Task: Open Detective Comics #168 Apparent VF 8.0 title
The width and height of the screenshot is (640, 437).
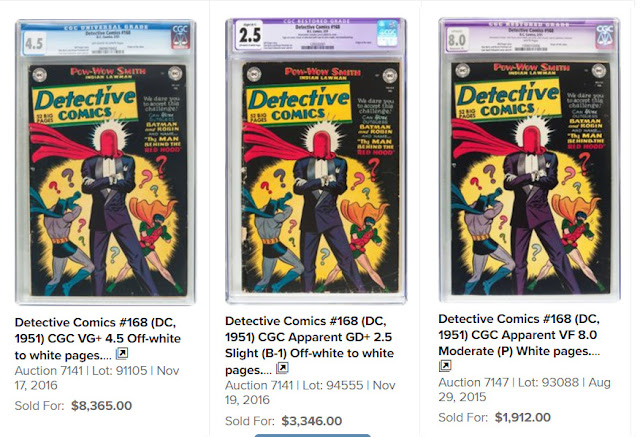Action: [x=519, y=335]
